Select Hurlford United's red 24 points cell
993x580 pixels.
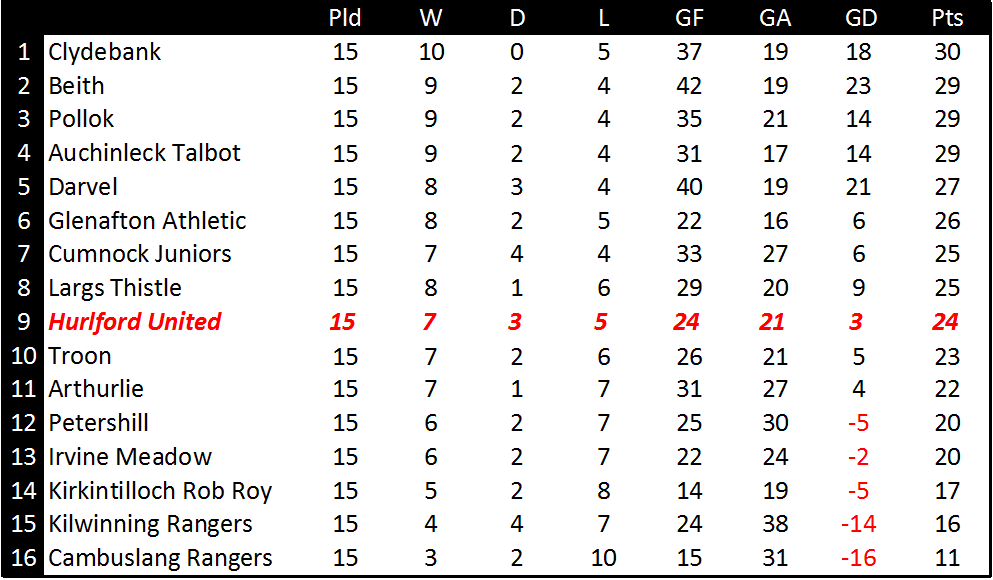(x=946, y=322)
